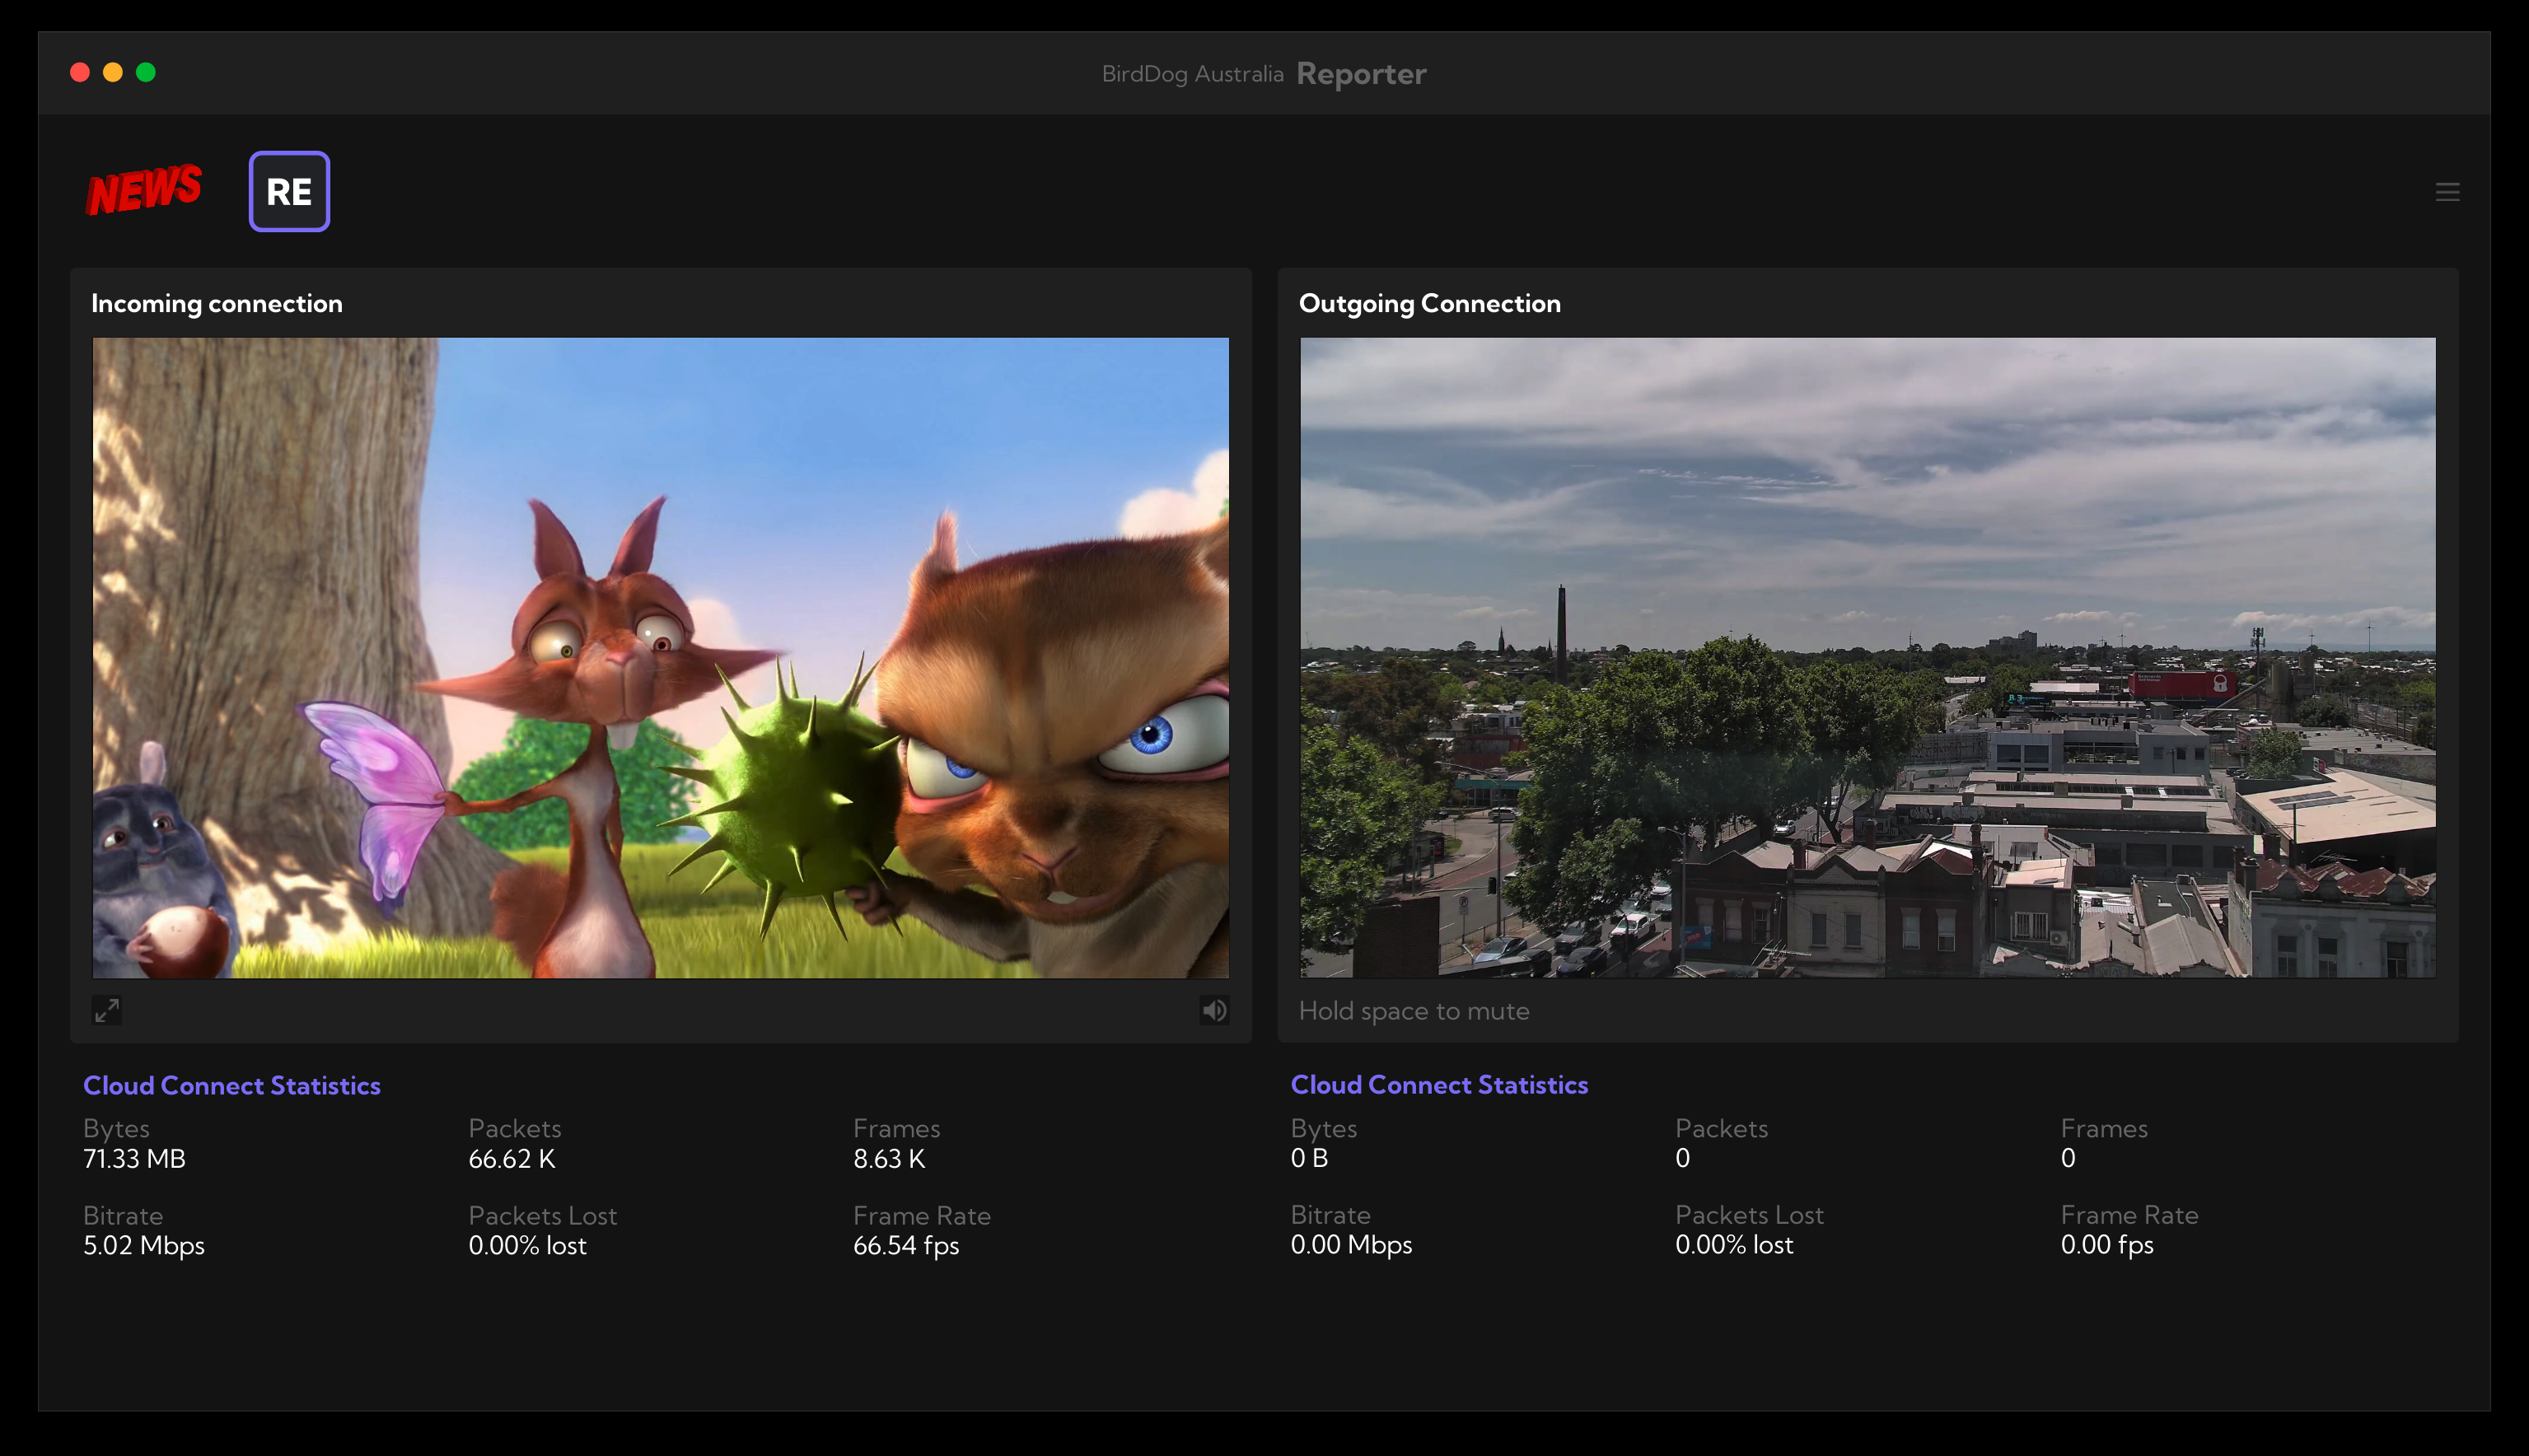Click the incoming Frame Rate 66.54 fps value

pyautogui.click(x=905, y=1245)
